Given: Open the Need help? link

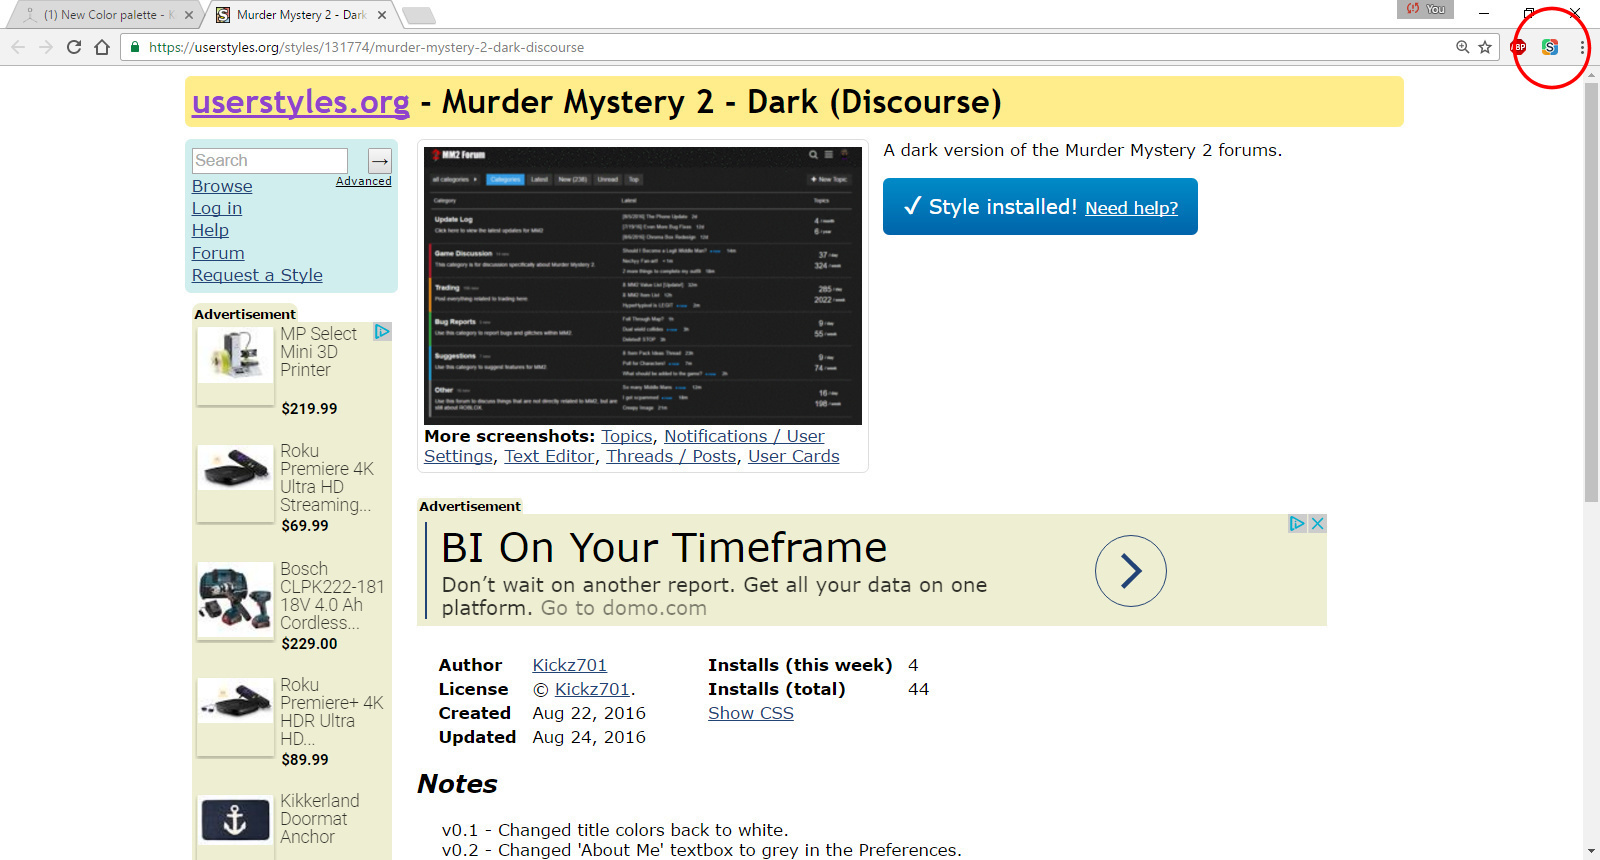Looking at the screenshot, I should pos(1131,208).
